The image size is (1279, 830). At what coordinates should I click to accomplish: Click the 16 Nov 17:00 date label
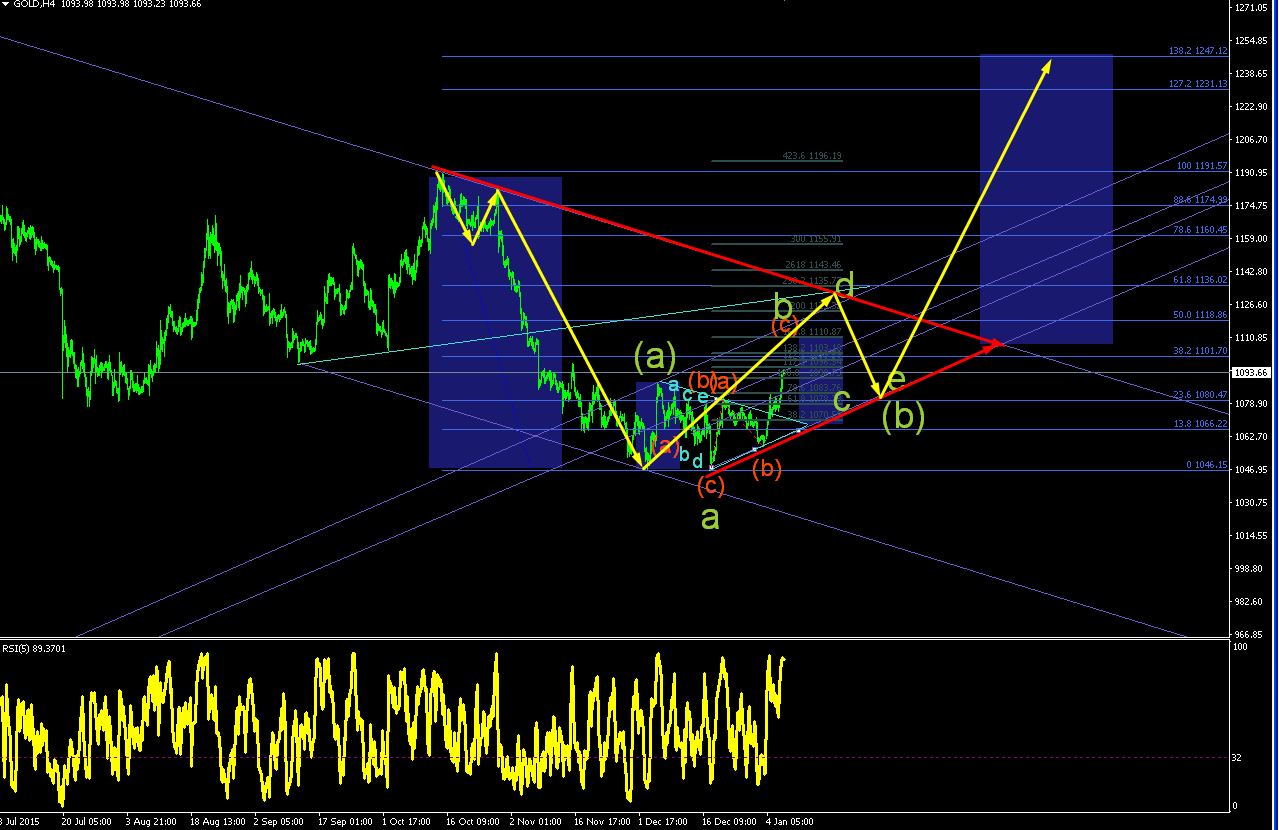(x=600, y=822)
